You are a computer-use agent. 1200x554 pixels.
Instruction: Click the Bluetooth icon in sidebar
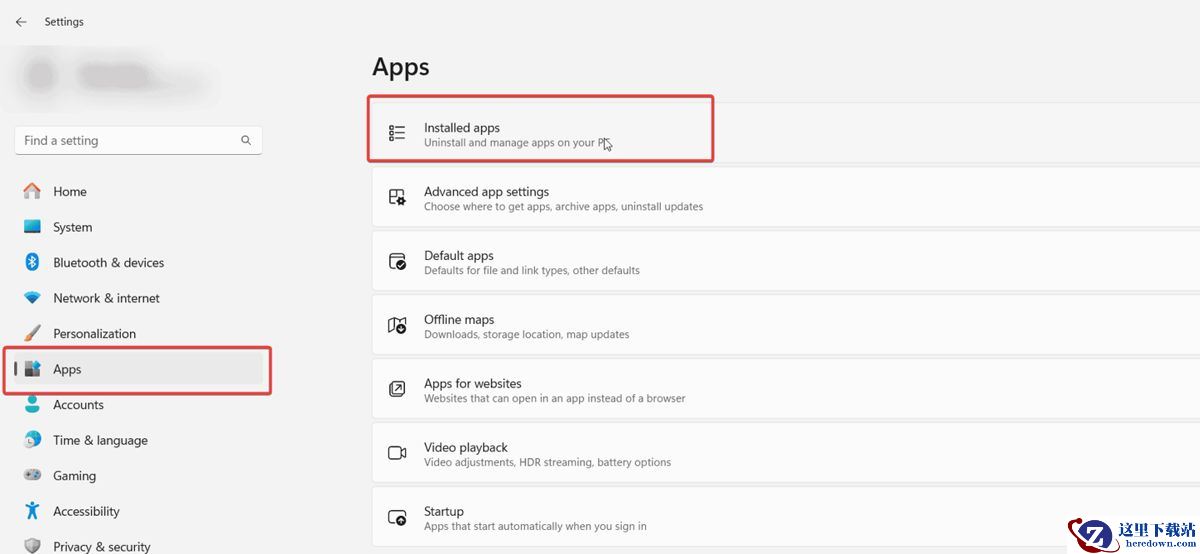(x=32, y=262)
